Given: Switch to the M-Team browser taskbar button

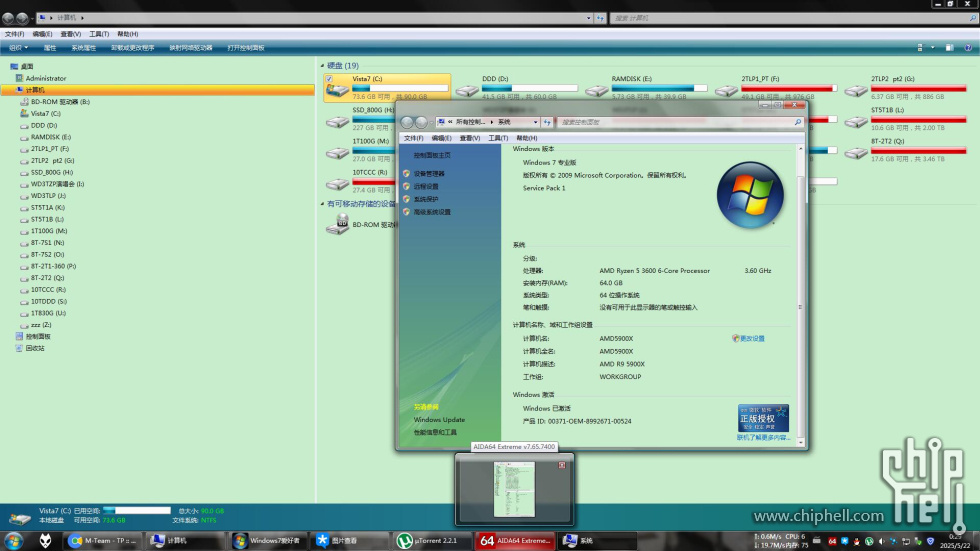Looking at the screenshot, I should [103, 541].
